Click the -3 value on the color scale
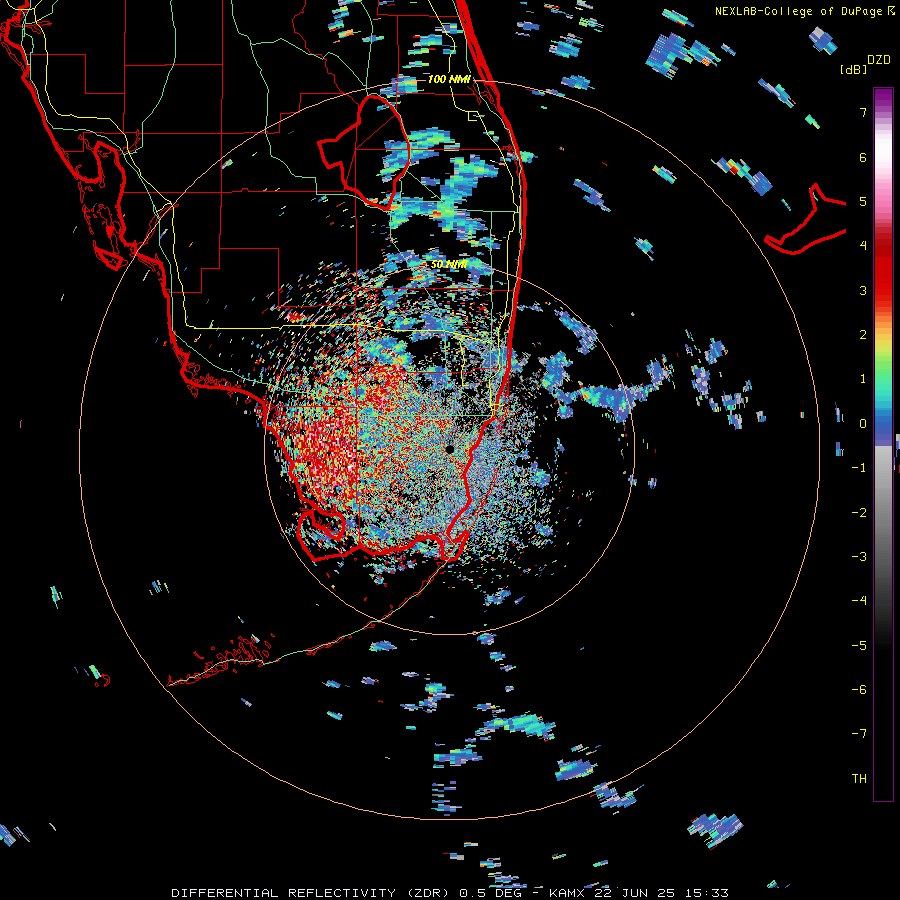The width and height of the screenshot is (900, 900). [x=859, y=557]
